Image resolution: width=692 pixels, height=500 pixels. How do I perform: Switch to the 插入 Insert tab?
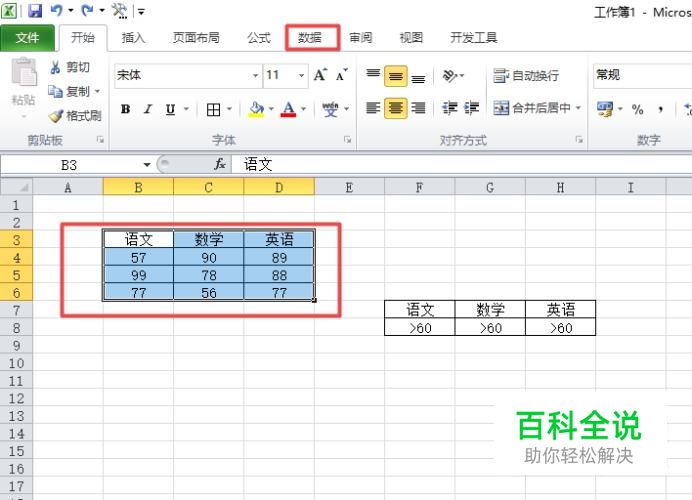click(x=133, y=38)
